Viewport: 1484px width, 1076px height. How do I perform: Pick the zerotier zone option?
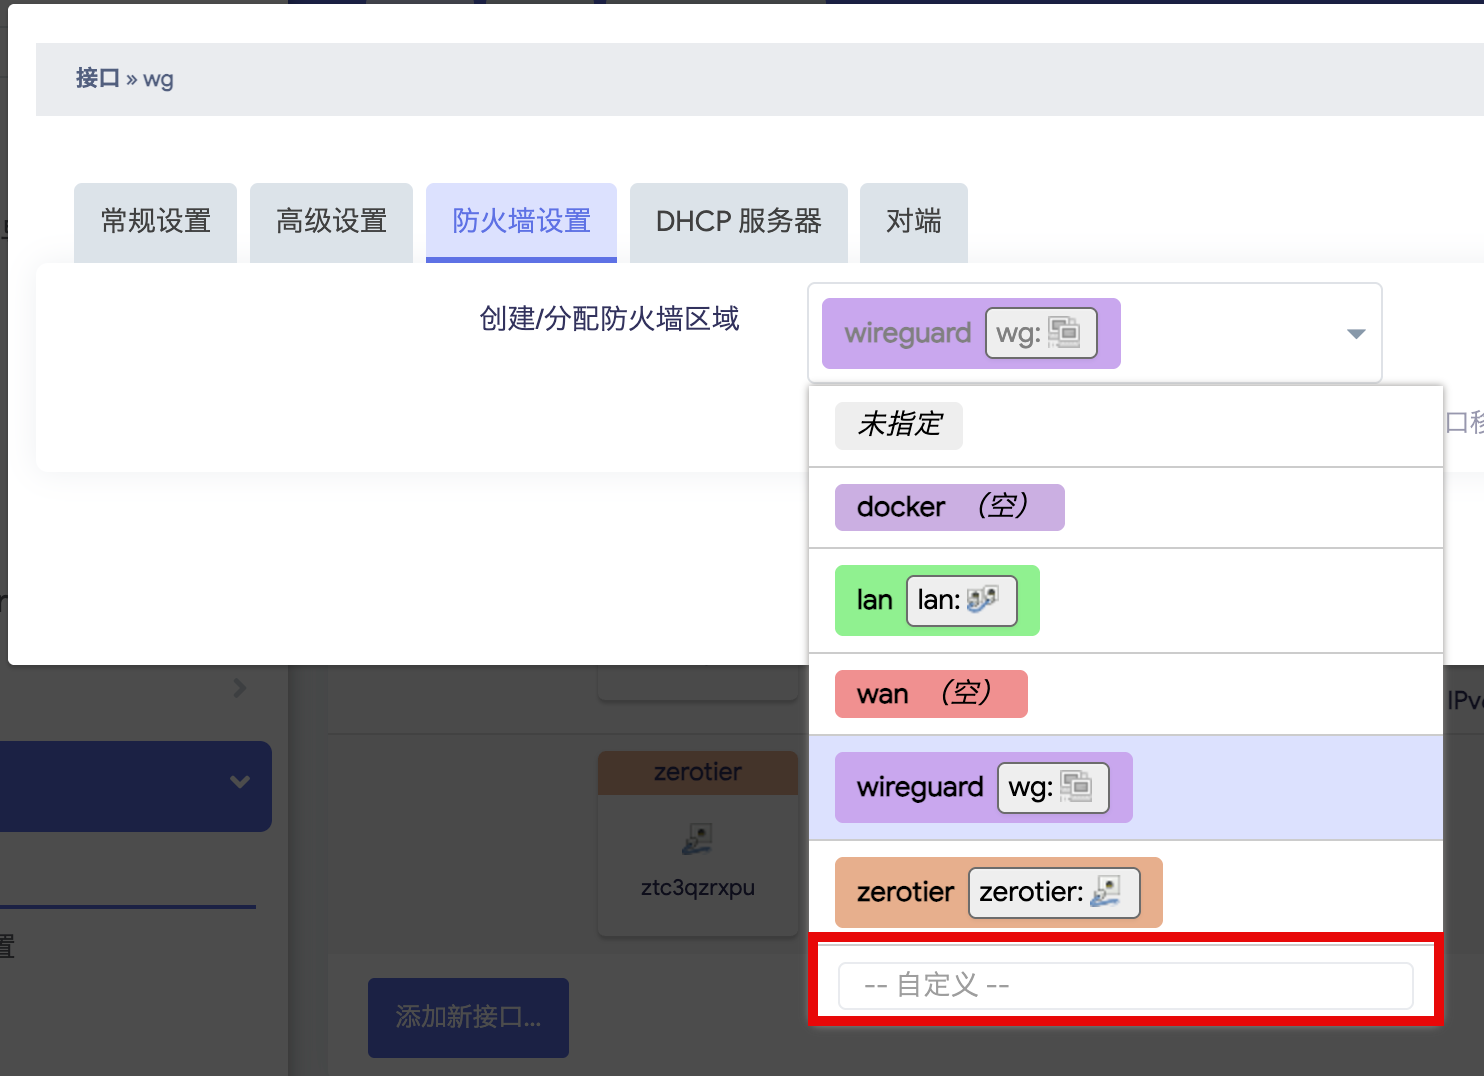click(x=998, y=892)
